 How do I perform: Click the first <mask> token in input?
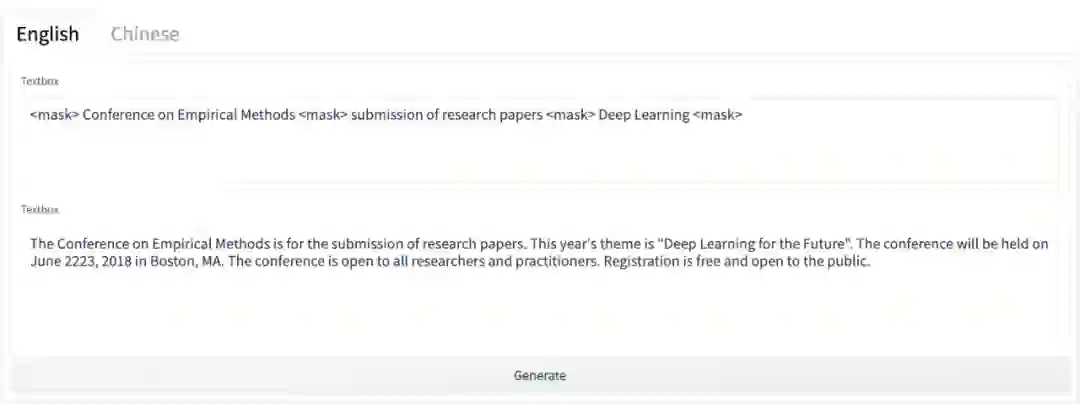point(54,115)
